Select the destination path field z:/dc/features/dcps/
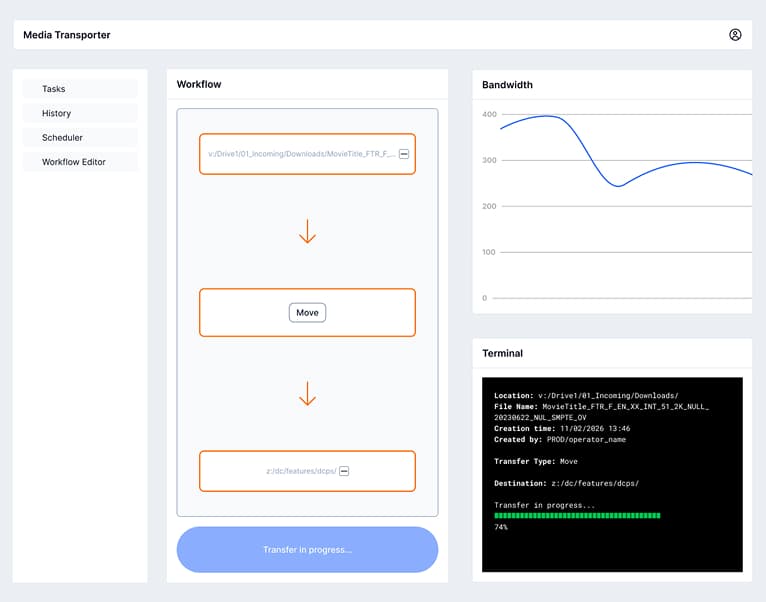The height and width of the screenshot is (602, 766). click(x=307, y=471)
